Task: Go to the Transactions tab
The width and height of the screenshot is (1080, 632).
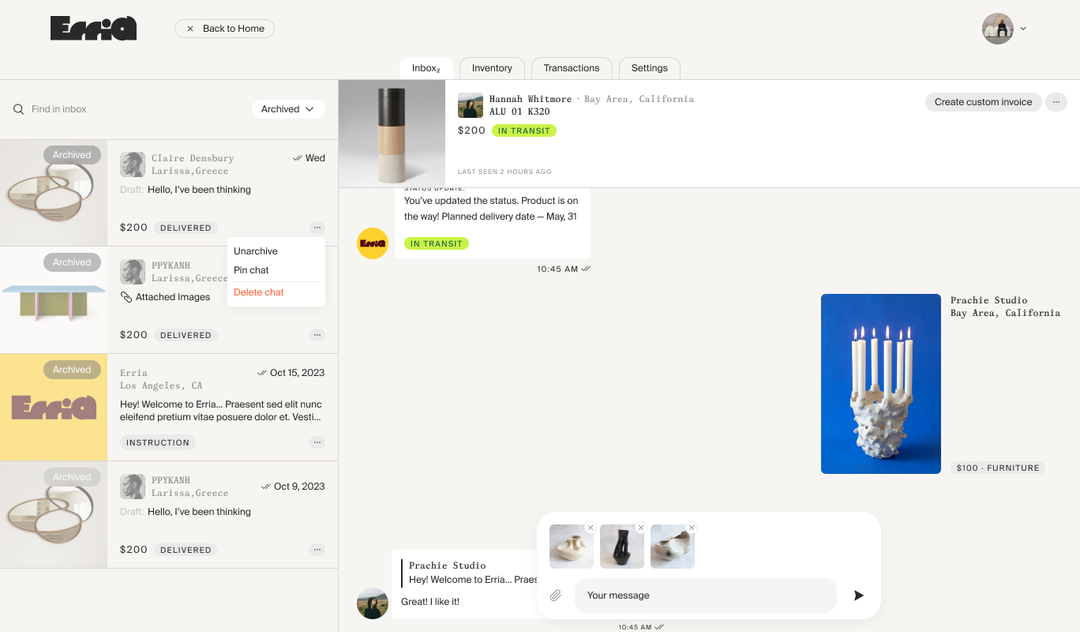Action: pyautogui.click(x=571, y=68)
